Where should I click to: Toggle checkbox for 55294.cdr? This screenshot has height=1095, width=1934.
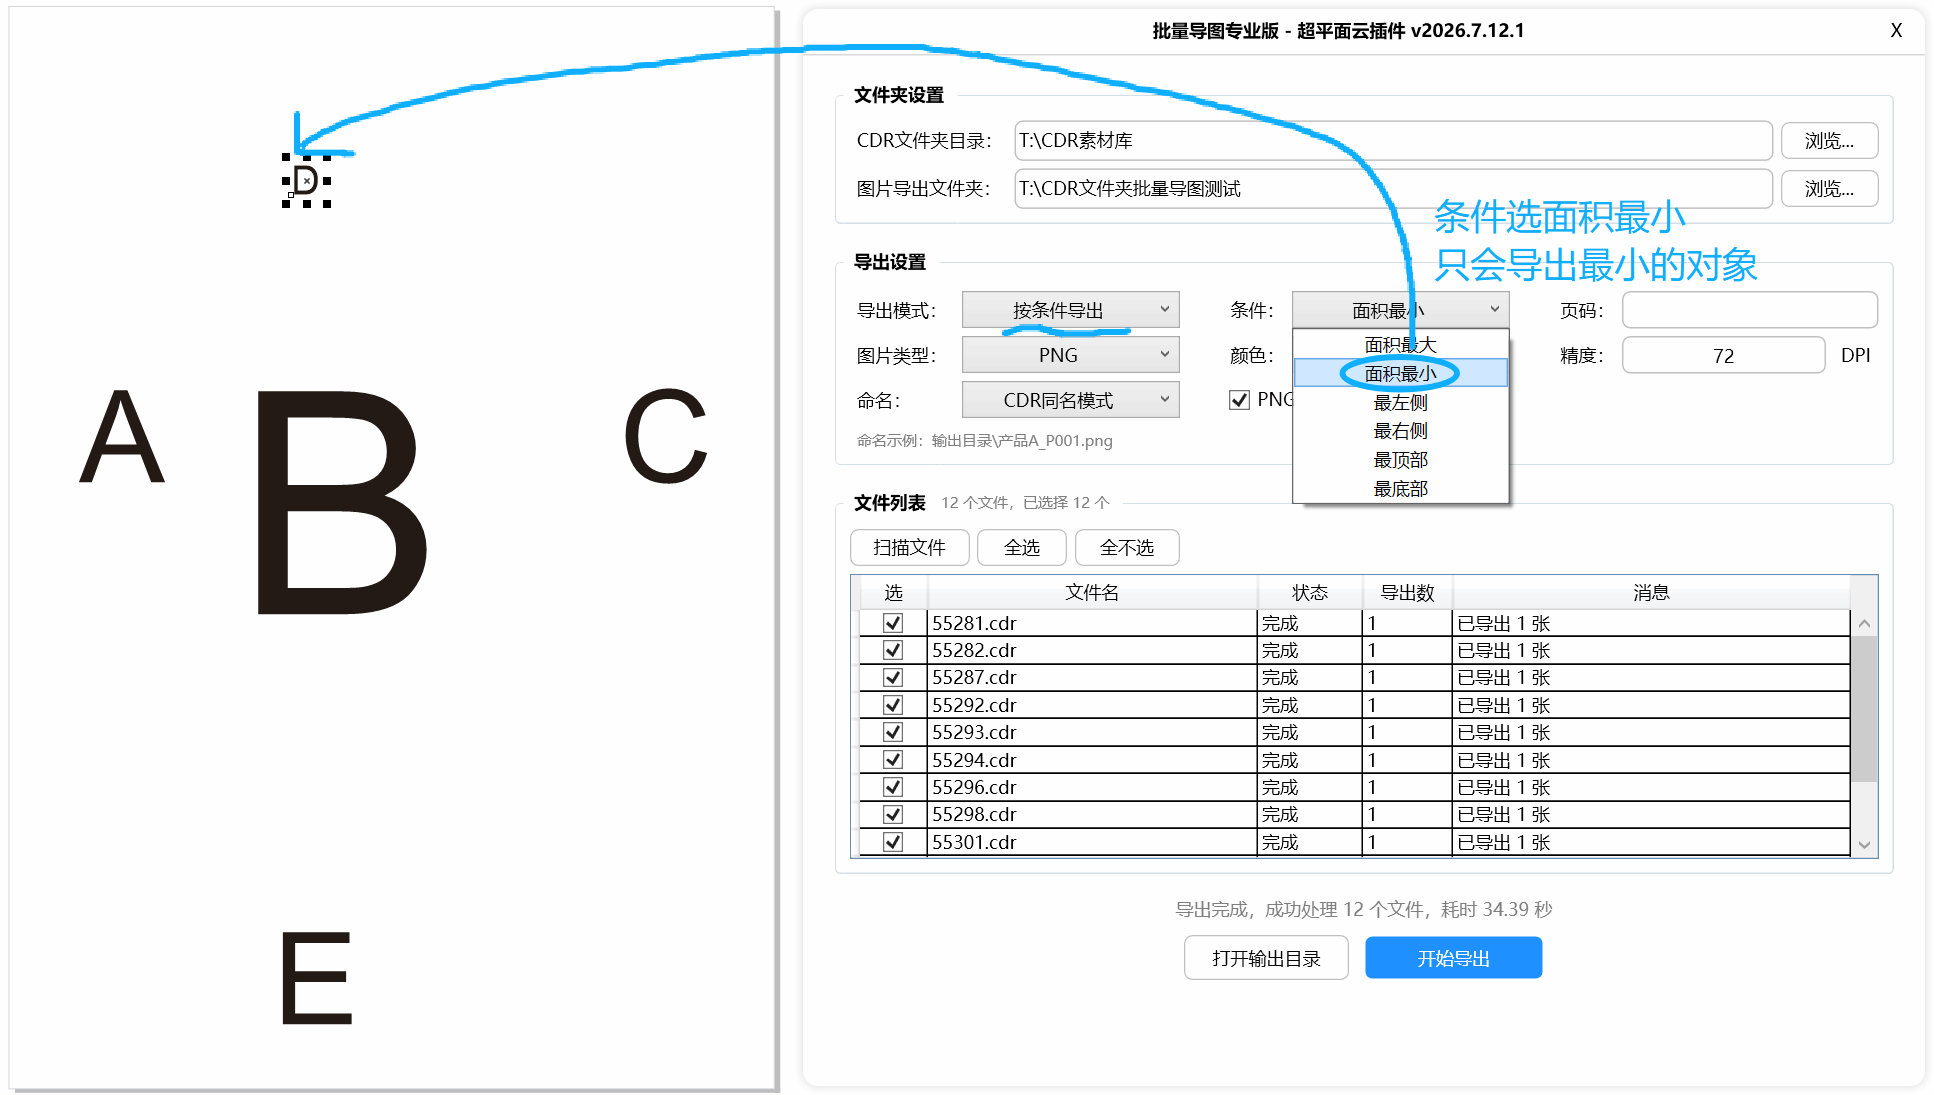pos(893,760)
